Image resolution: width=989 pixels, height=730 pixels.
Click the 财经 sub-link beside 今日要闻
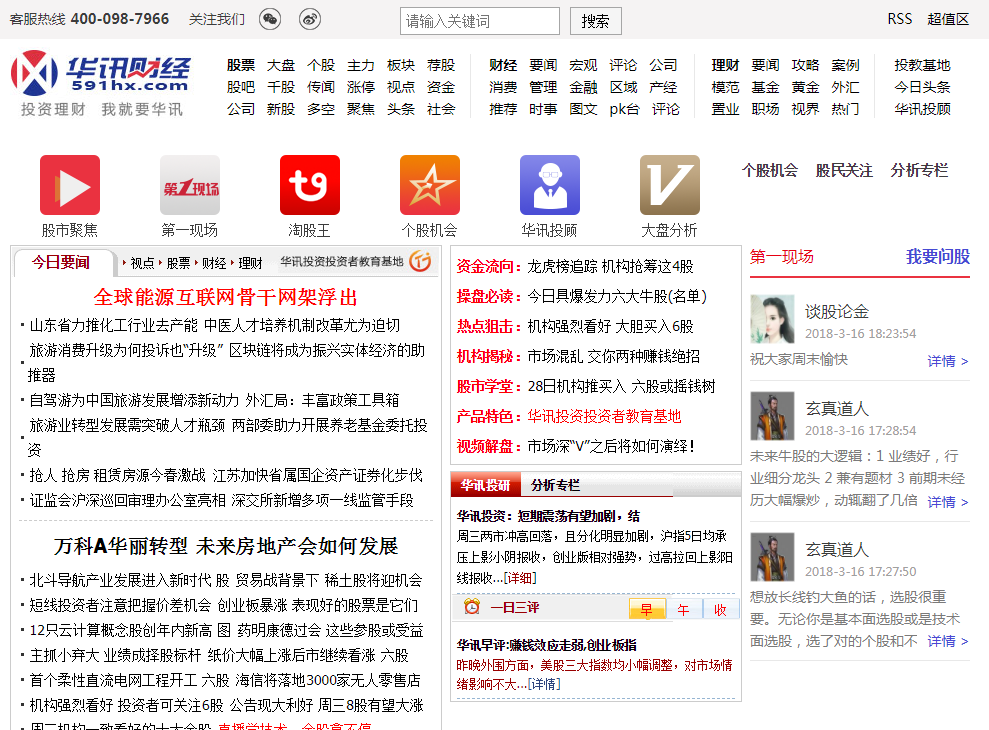click(214, 263)
